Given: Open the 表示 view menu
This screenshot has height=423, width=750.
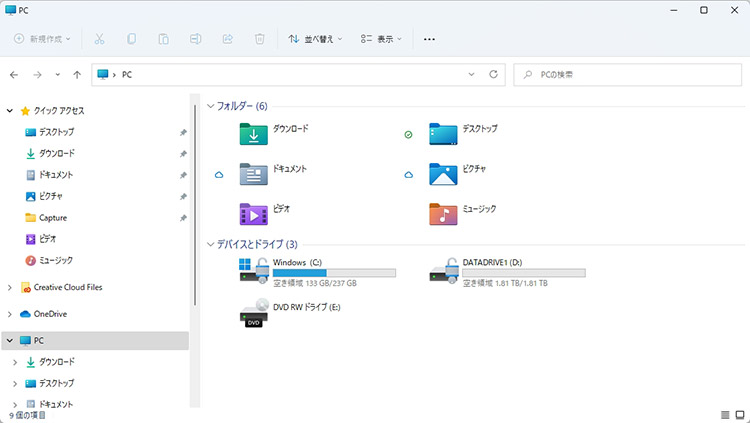Looking at the screenshot, I should click(381, 39).
